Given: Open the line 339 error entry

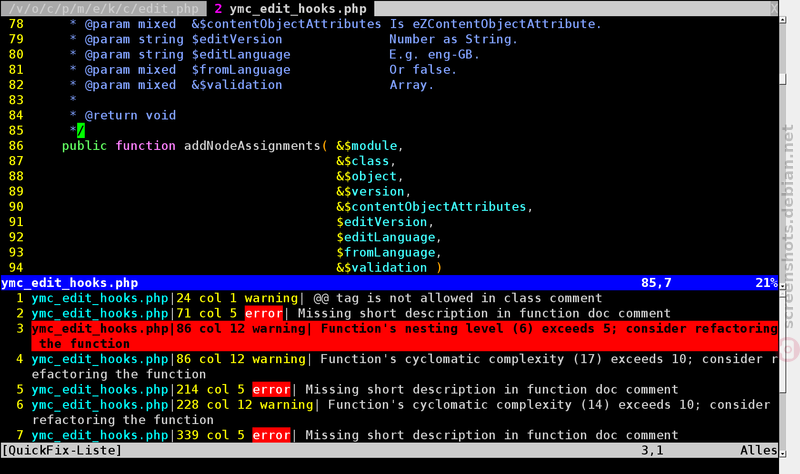Looking at the screenshot, I should [355, 435].
